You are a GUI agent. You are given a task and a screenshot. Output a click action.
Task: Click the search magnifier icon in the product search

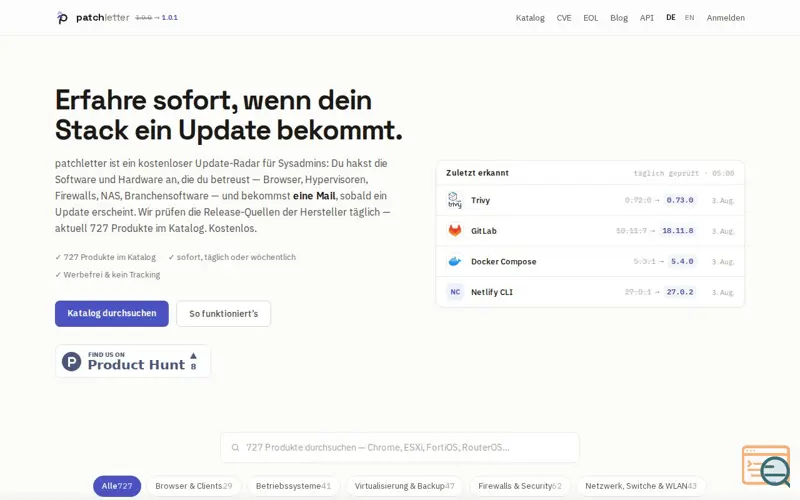coord(235,447)
